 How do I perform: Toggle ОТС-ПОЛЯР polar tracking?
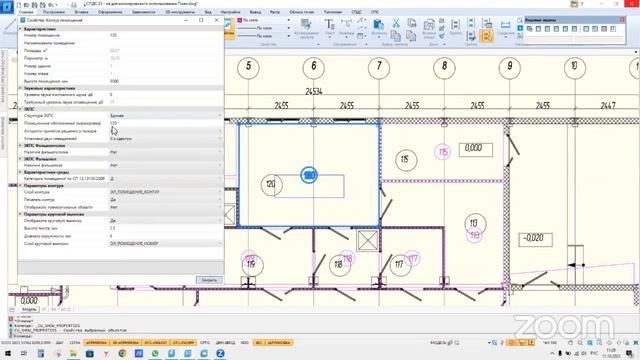pos(183,342)
